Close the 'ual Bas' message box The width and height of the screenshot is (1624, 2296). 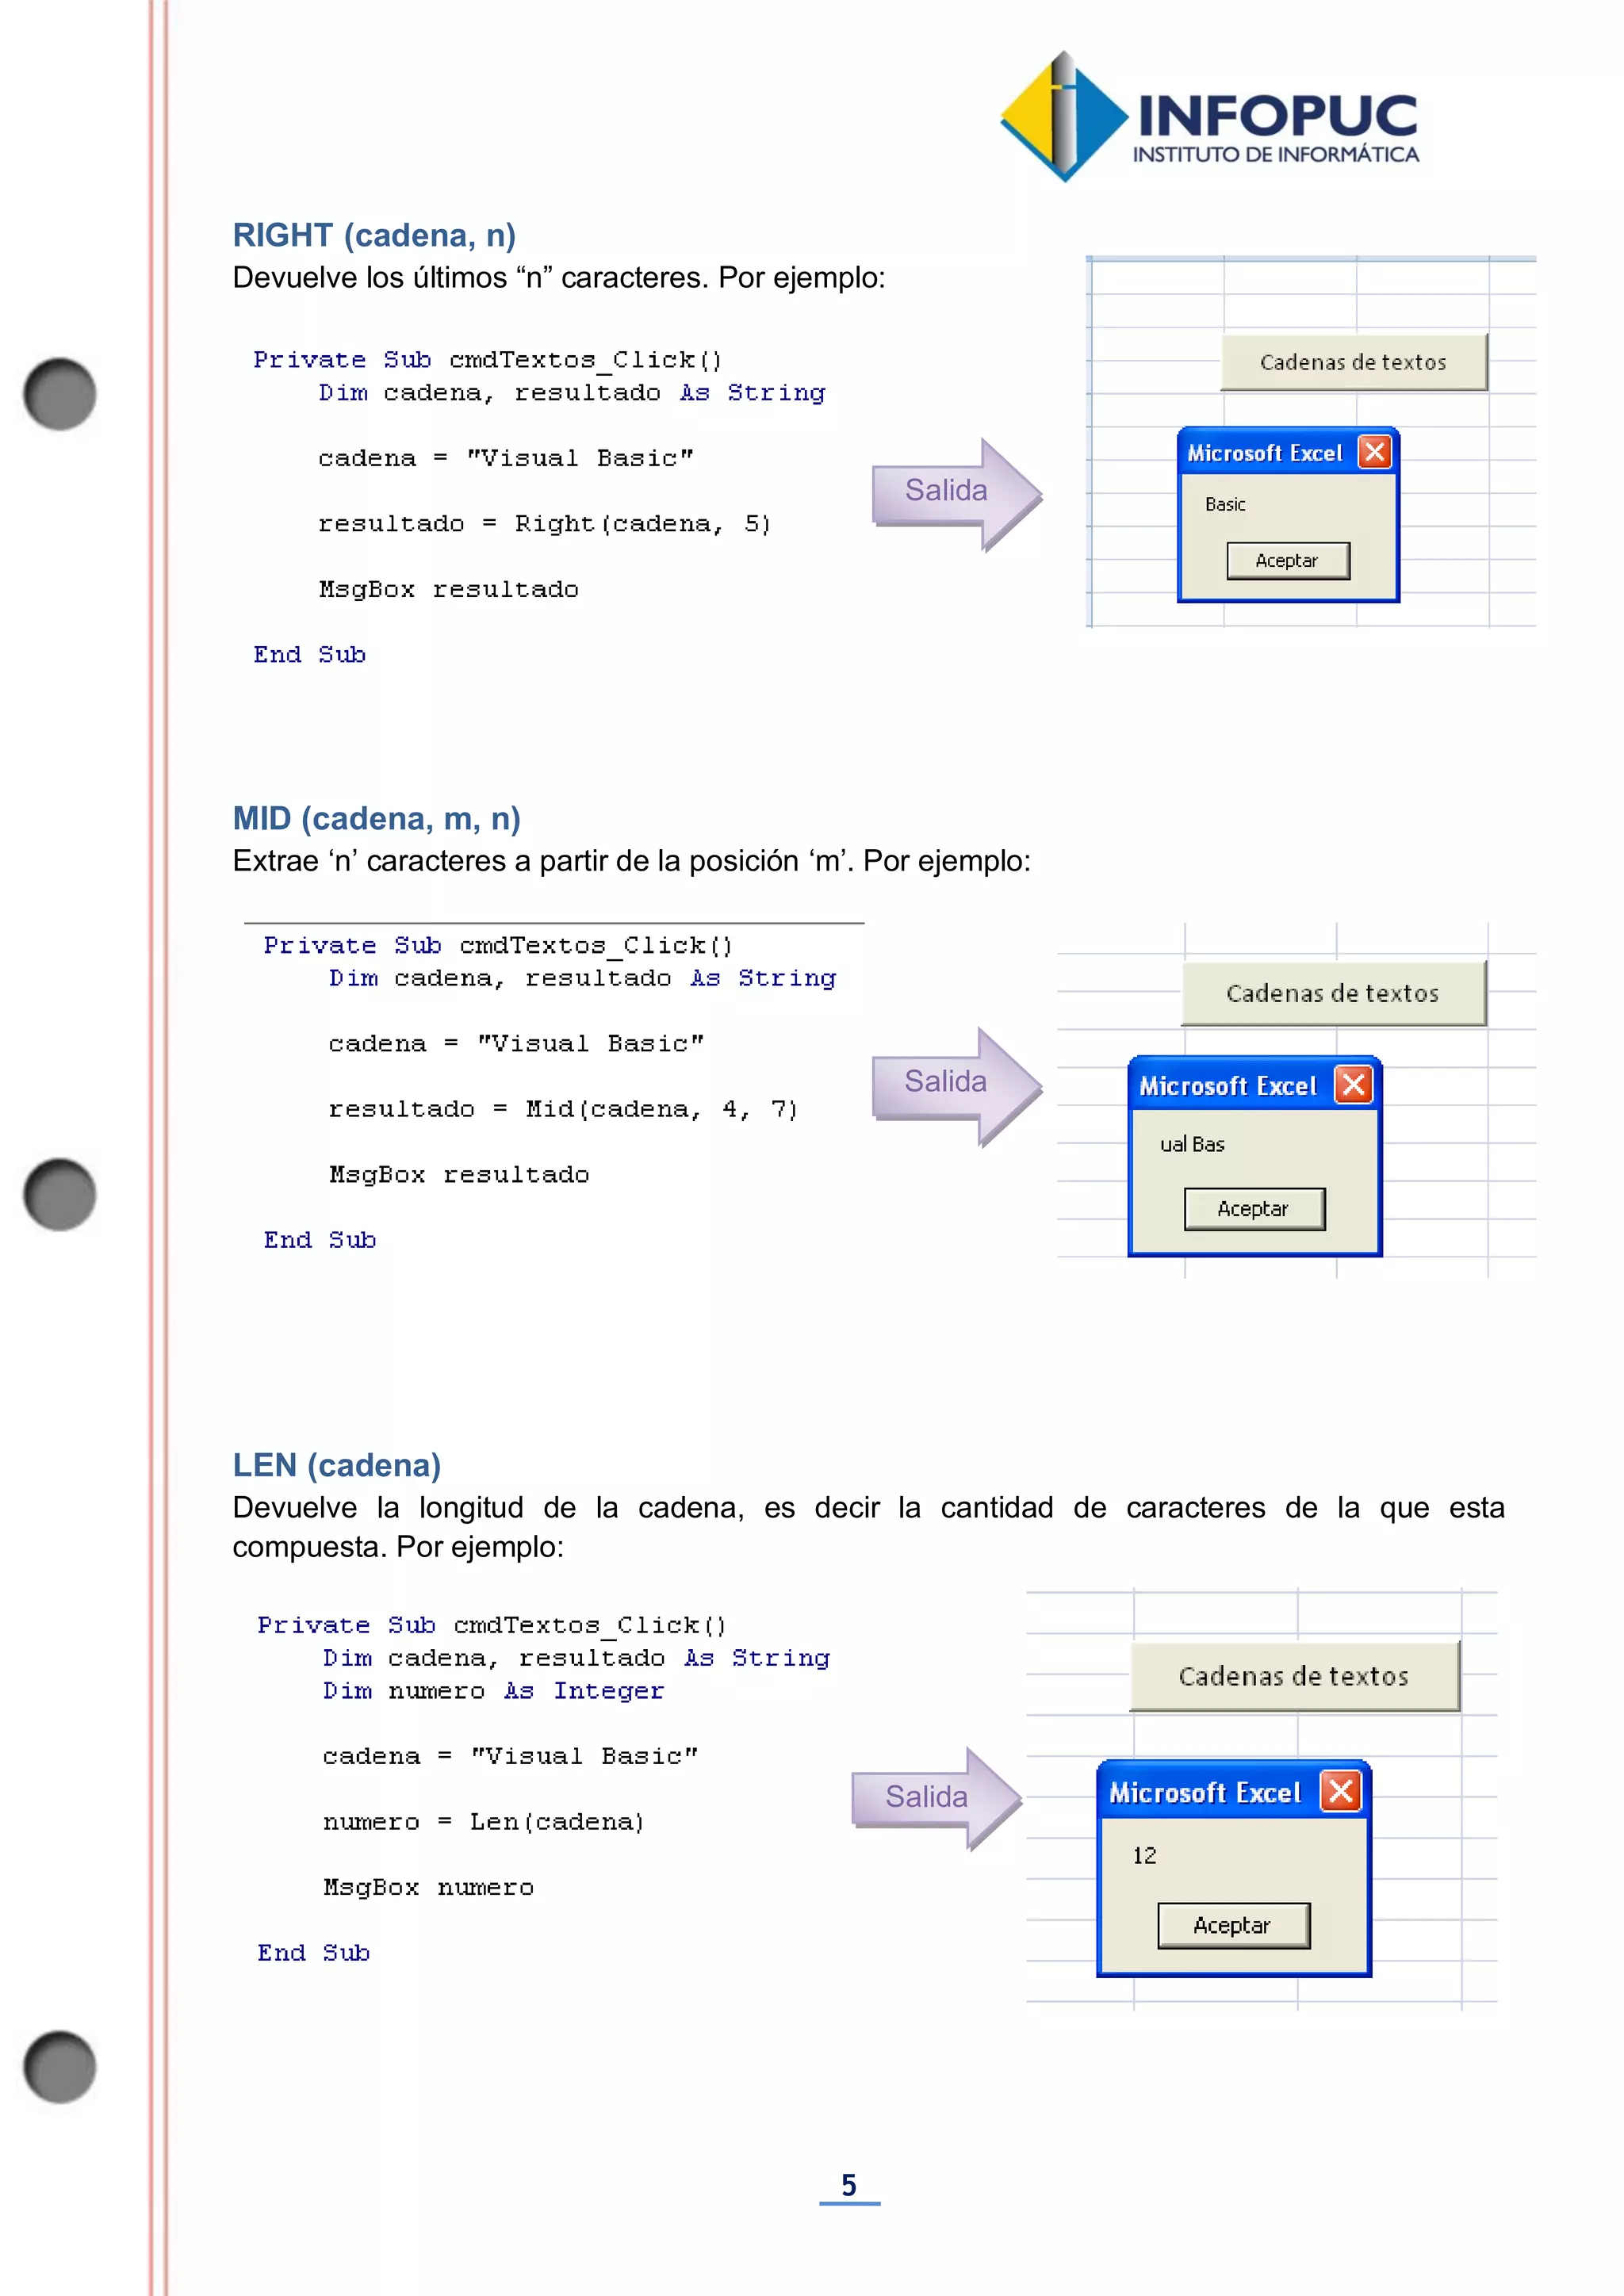pyautogui.click(x=1353, y=1085)
